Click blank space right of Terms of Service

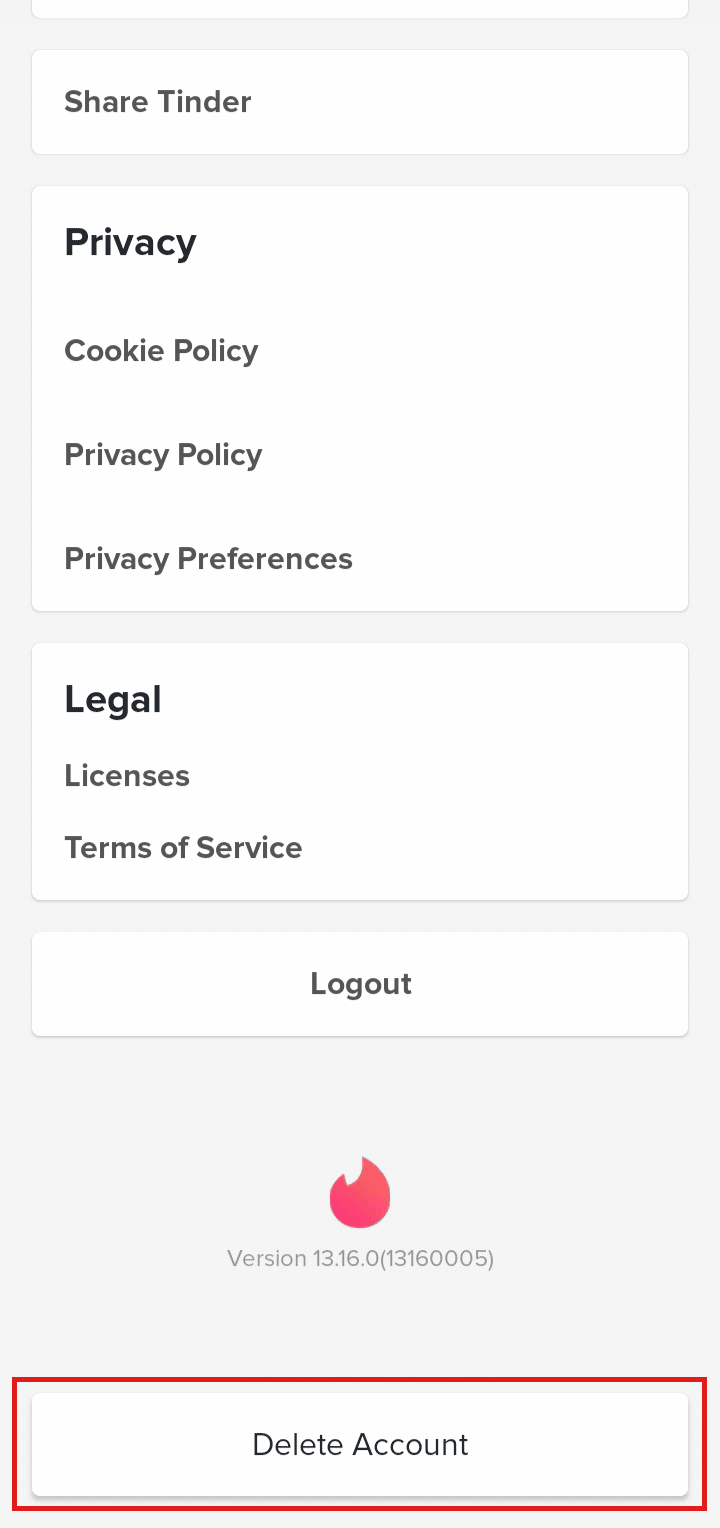click(x=500, y=848)
